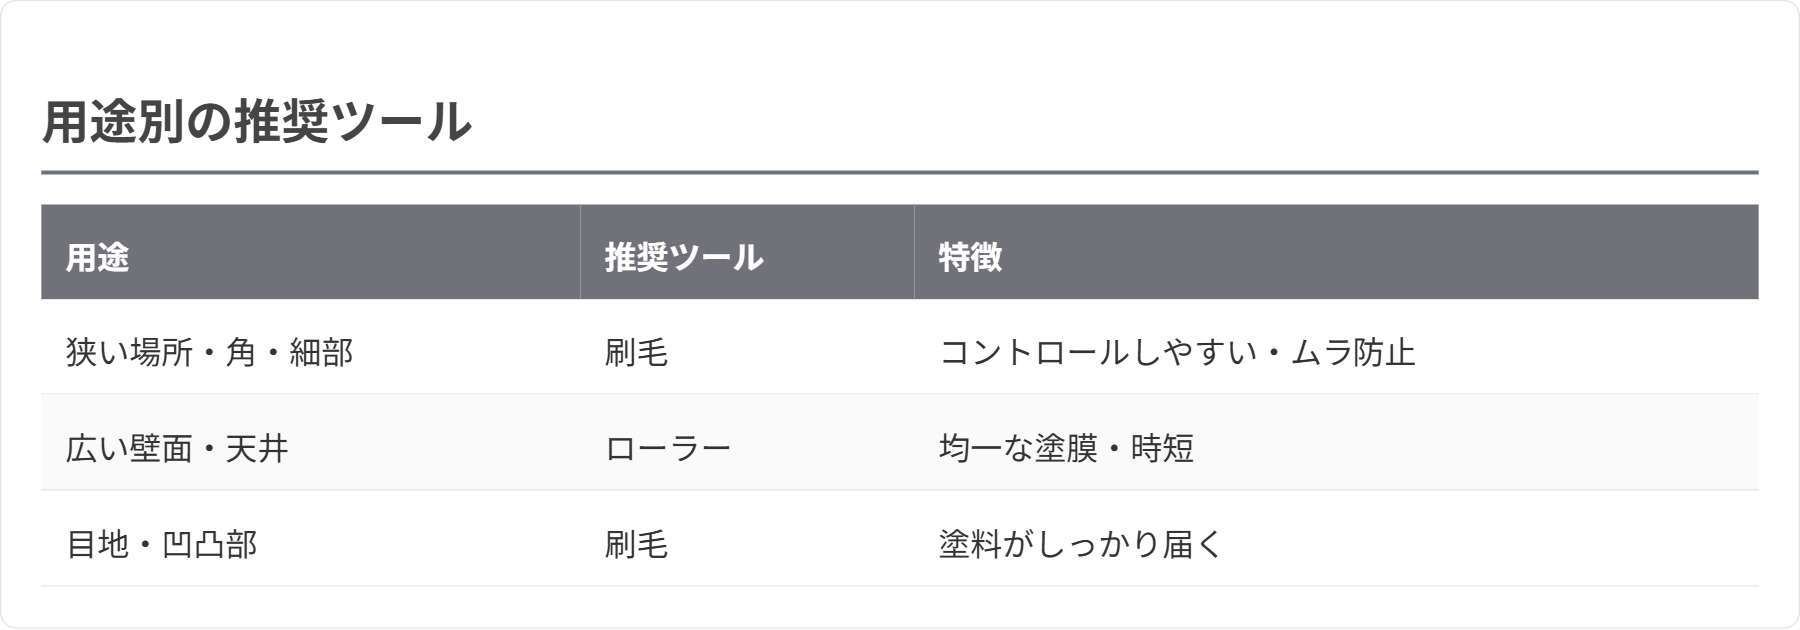Click the 推奨ツール column header
This screenshot has height=630, width=1800.
683,258
